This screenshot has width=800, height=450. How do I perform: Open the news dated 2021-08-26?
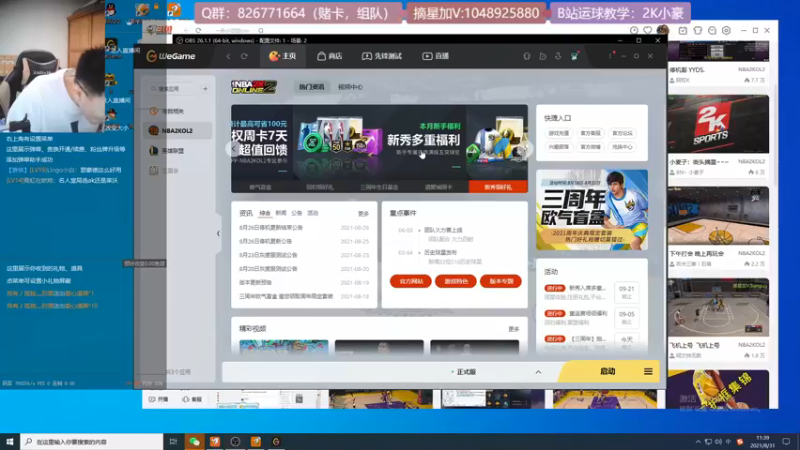pos(304,228)
